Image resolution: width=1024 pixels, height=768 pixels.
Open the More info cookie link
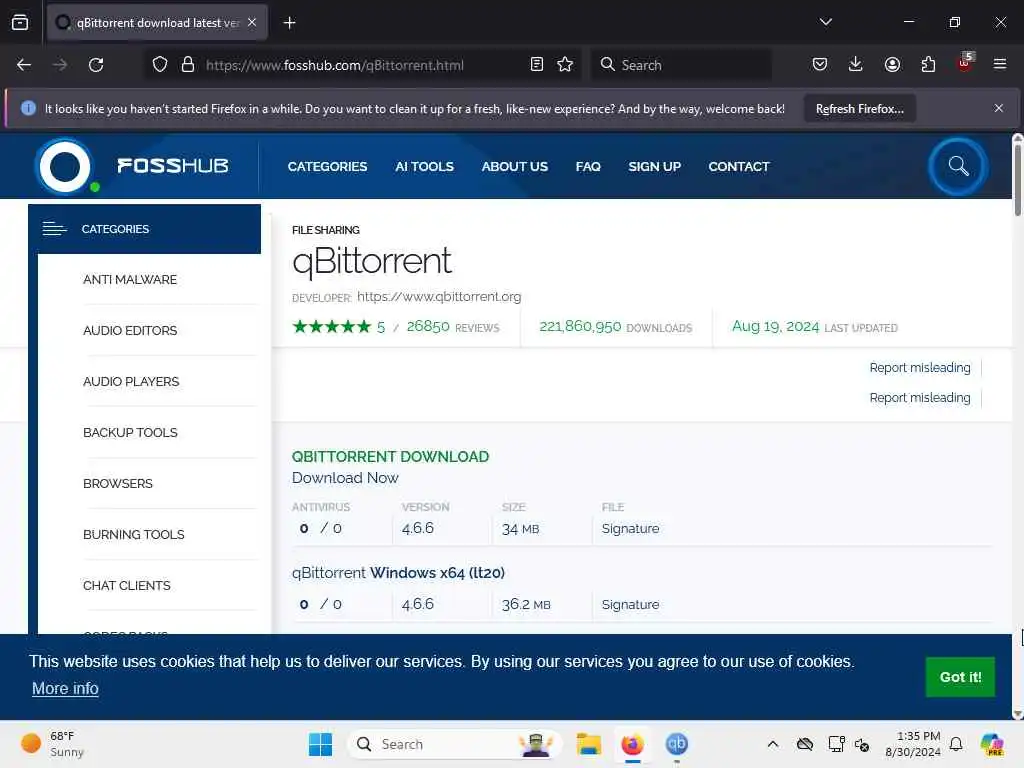tap(65, 688)
